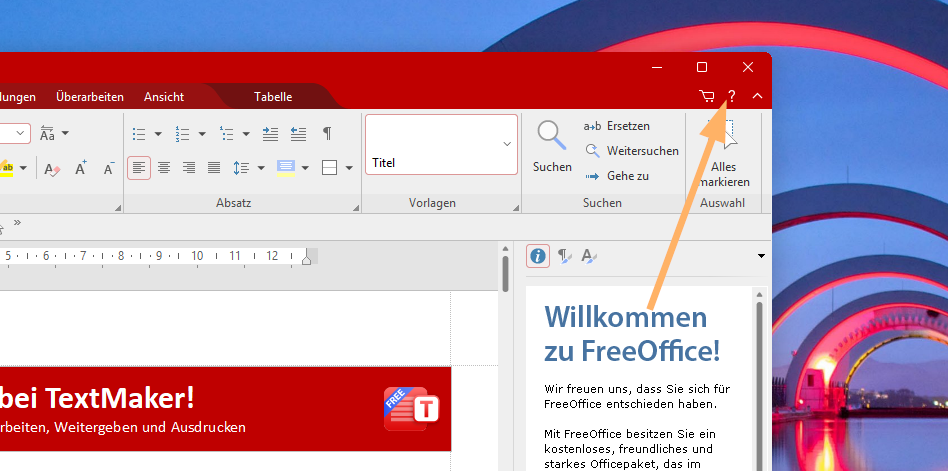The width and height of the screenshot is (948, 471).
Task: Select the character styles sidebar icon
Action: click(588, 256)
